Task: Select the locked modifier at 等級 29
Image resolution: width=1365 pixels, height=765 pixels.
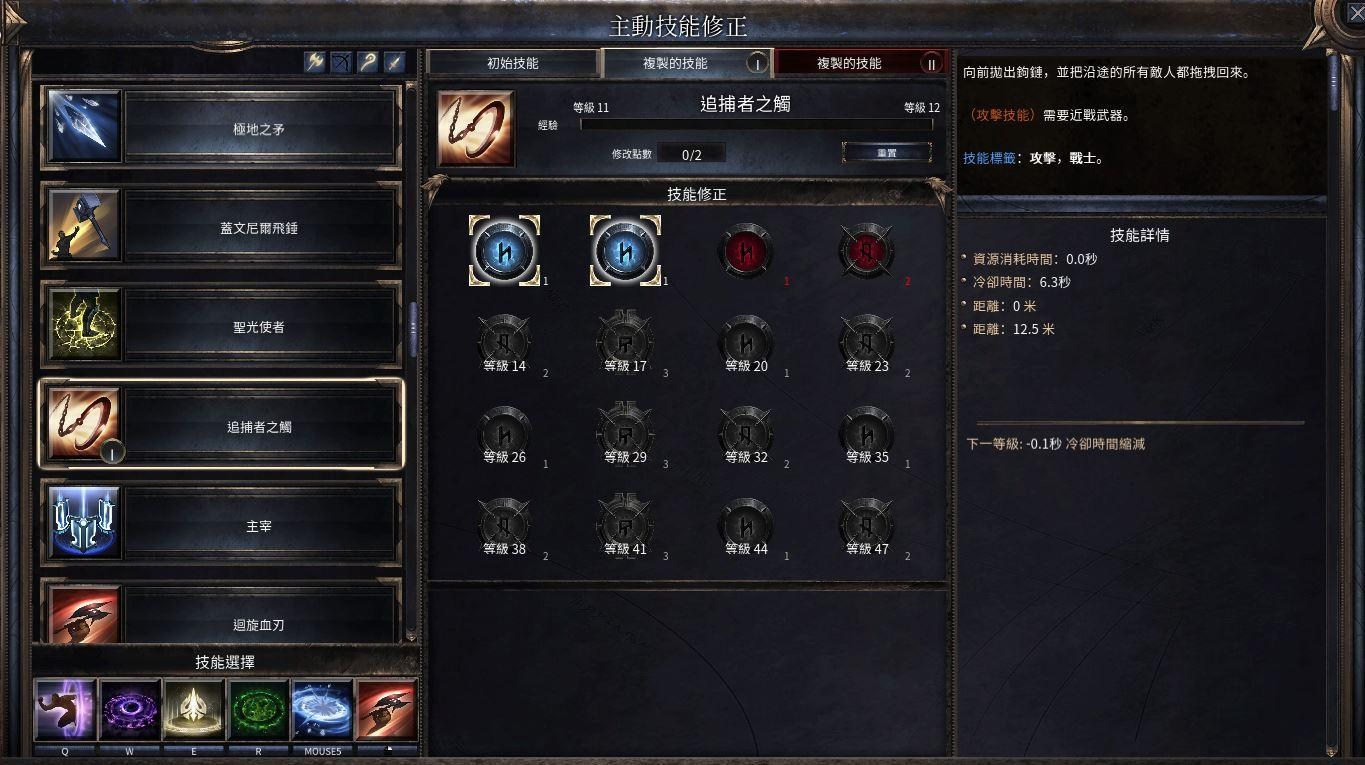Action: coord(626,435)
